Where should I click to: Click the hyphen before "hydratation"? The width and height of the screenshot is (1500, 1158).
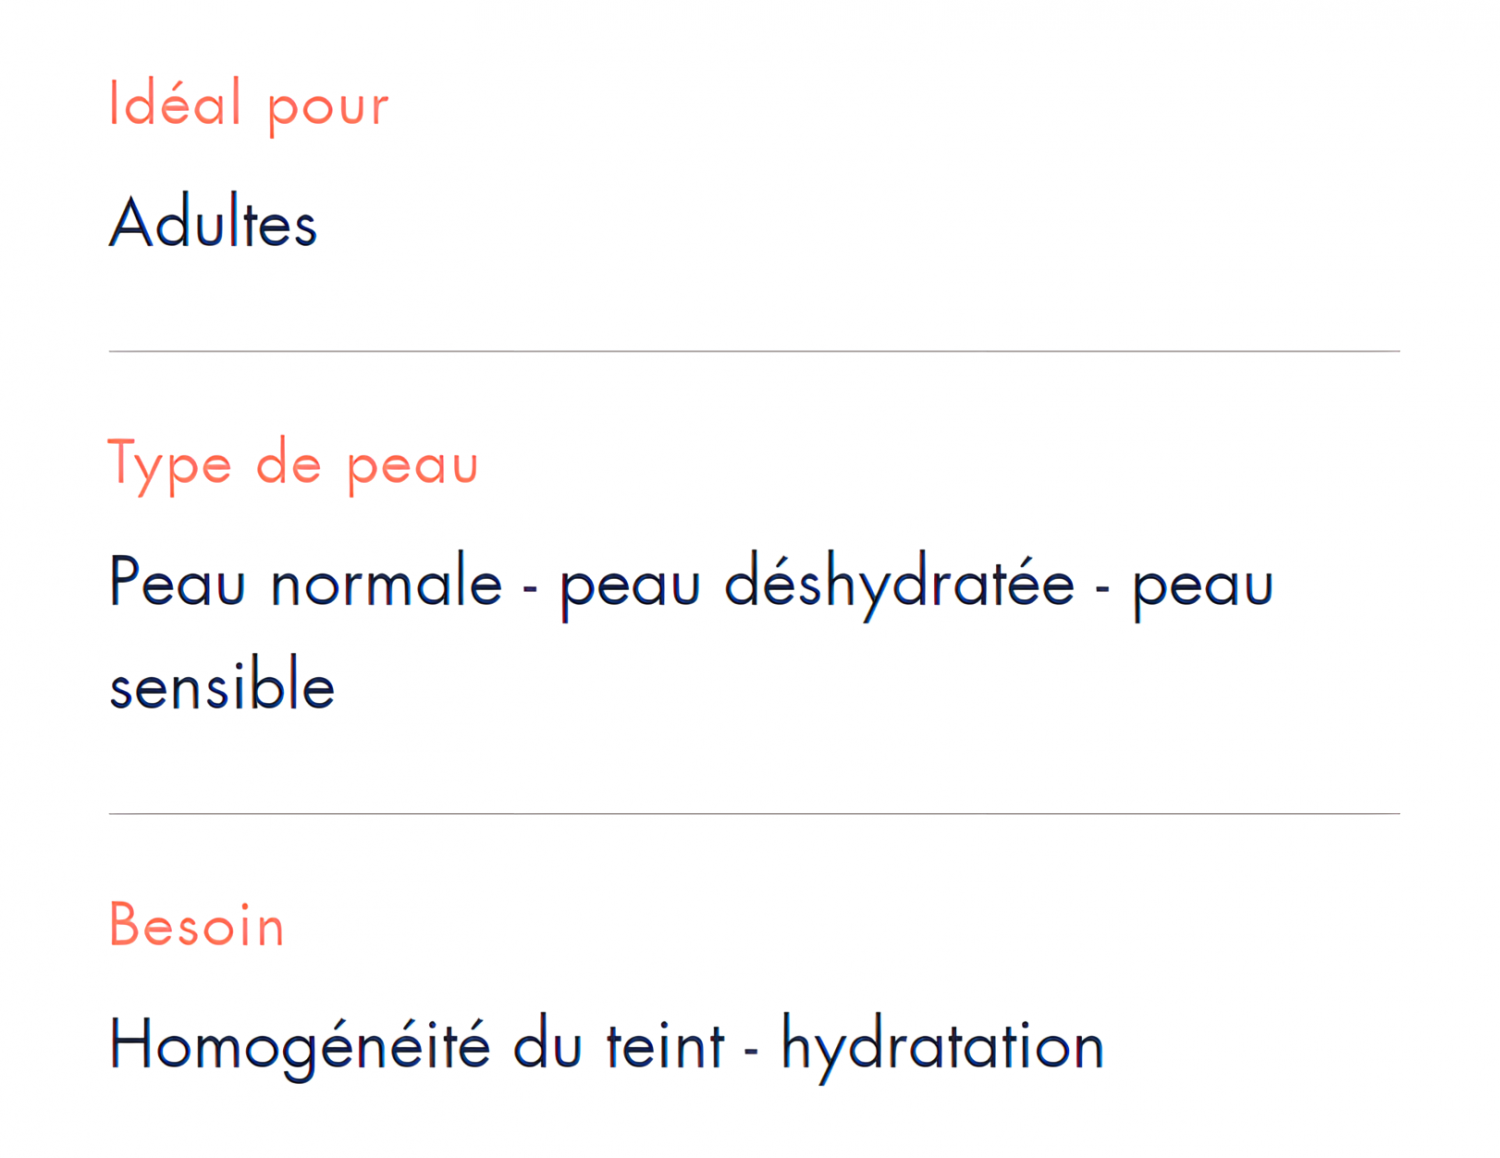[x=752, y=1052]
